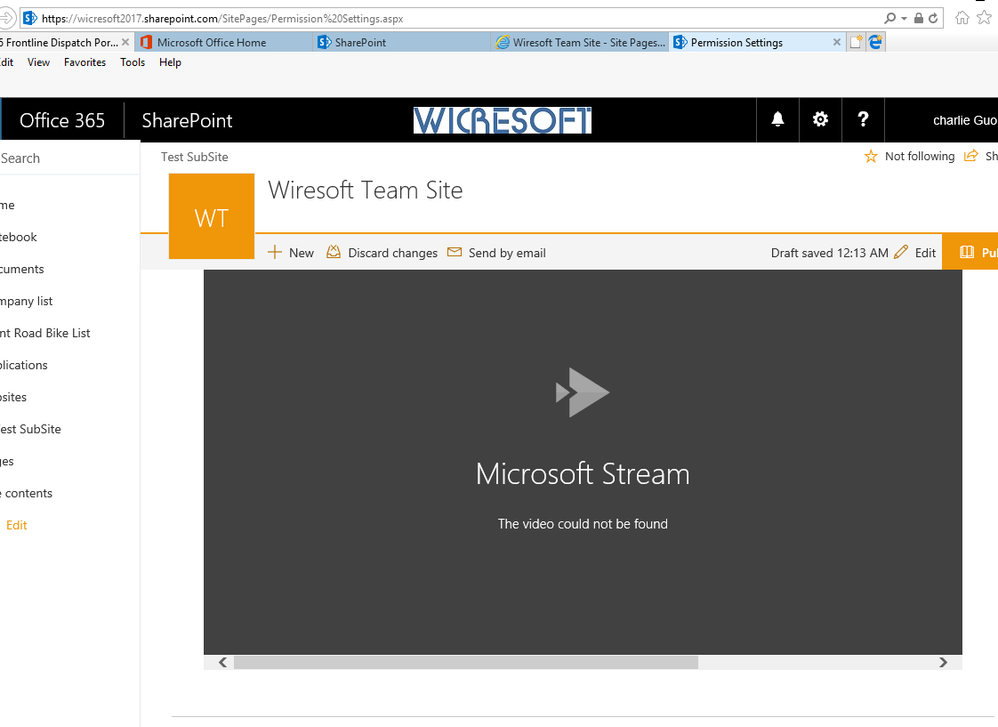Click the address bar padlock icon

tap(918, 18)
